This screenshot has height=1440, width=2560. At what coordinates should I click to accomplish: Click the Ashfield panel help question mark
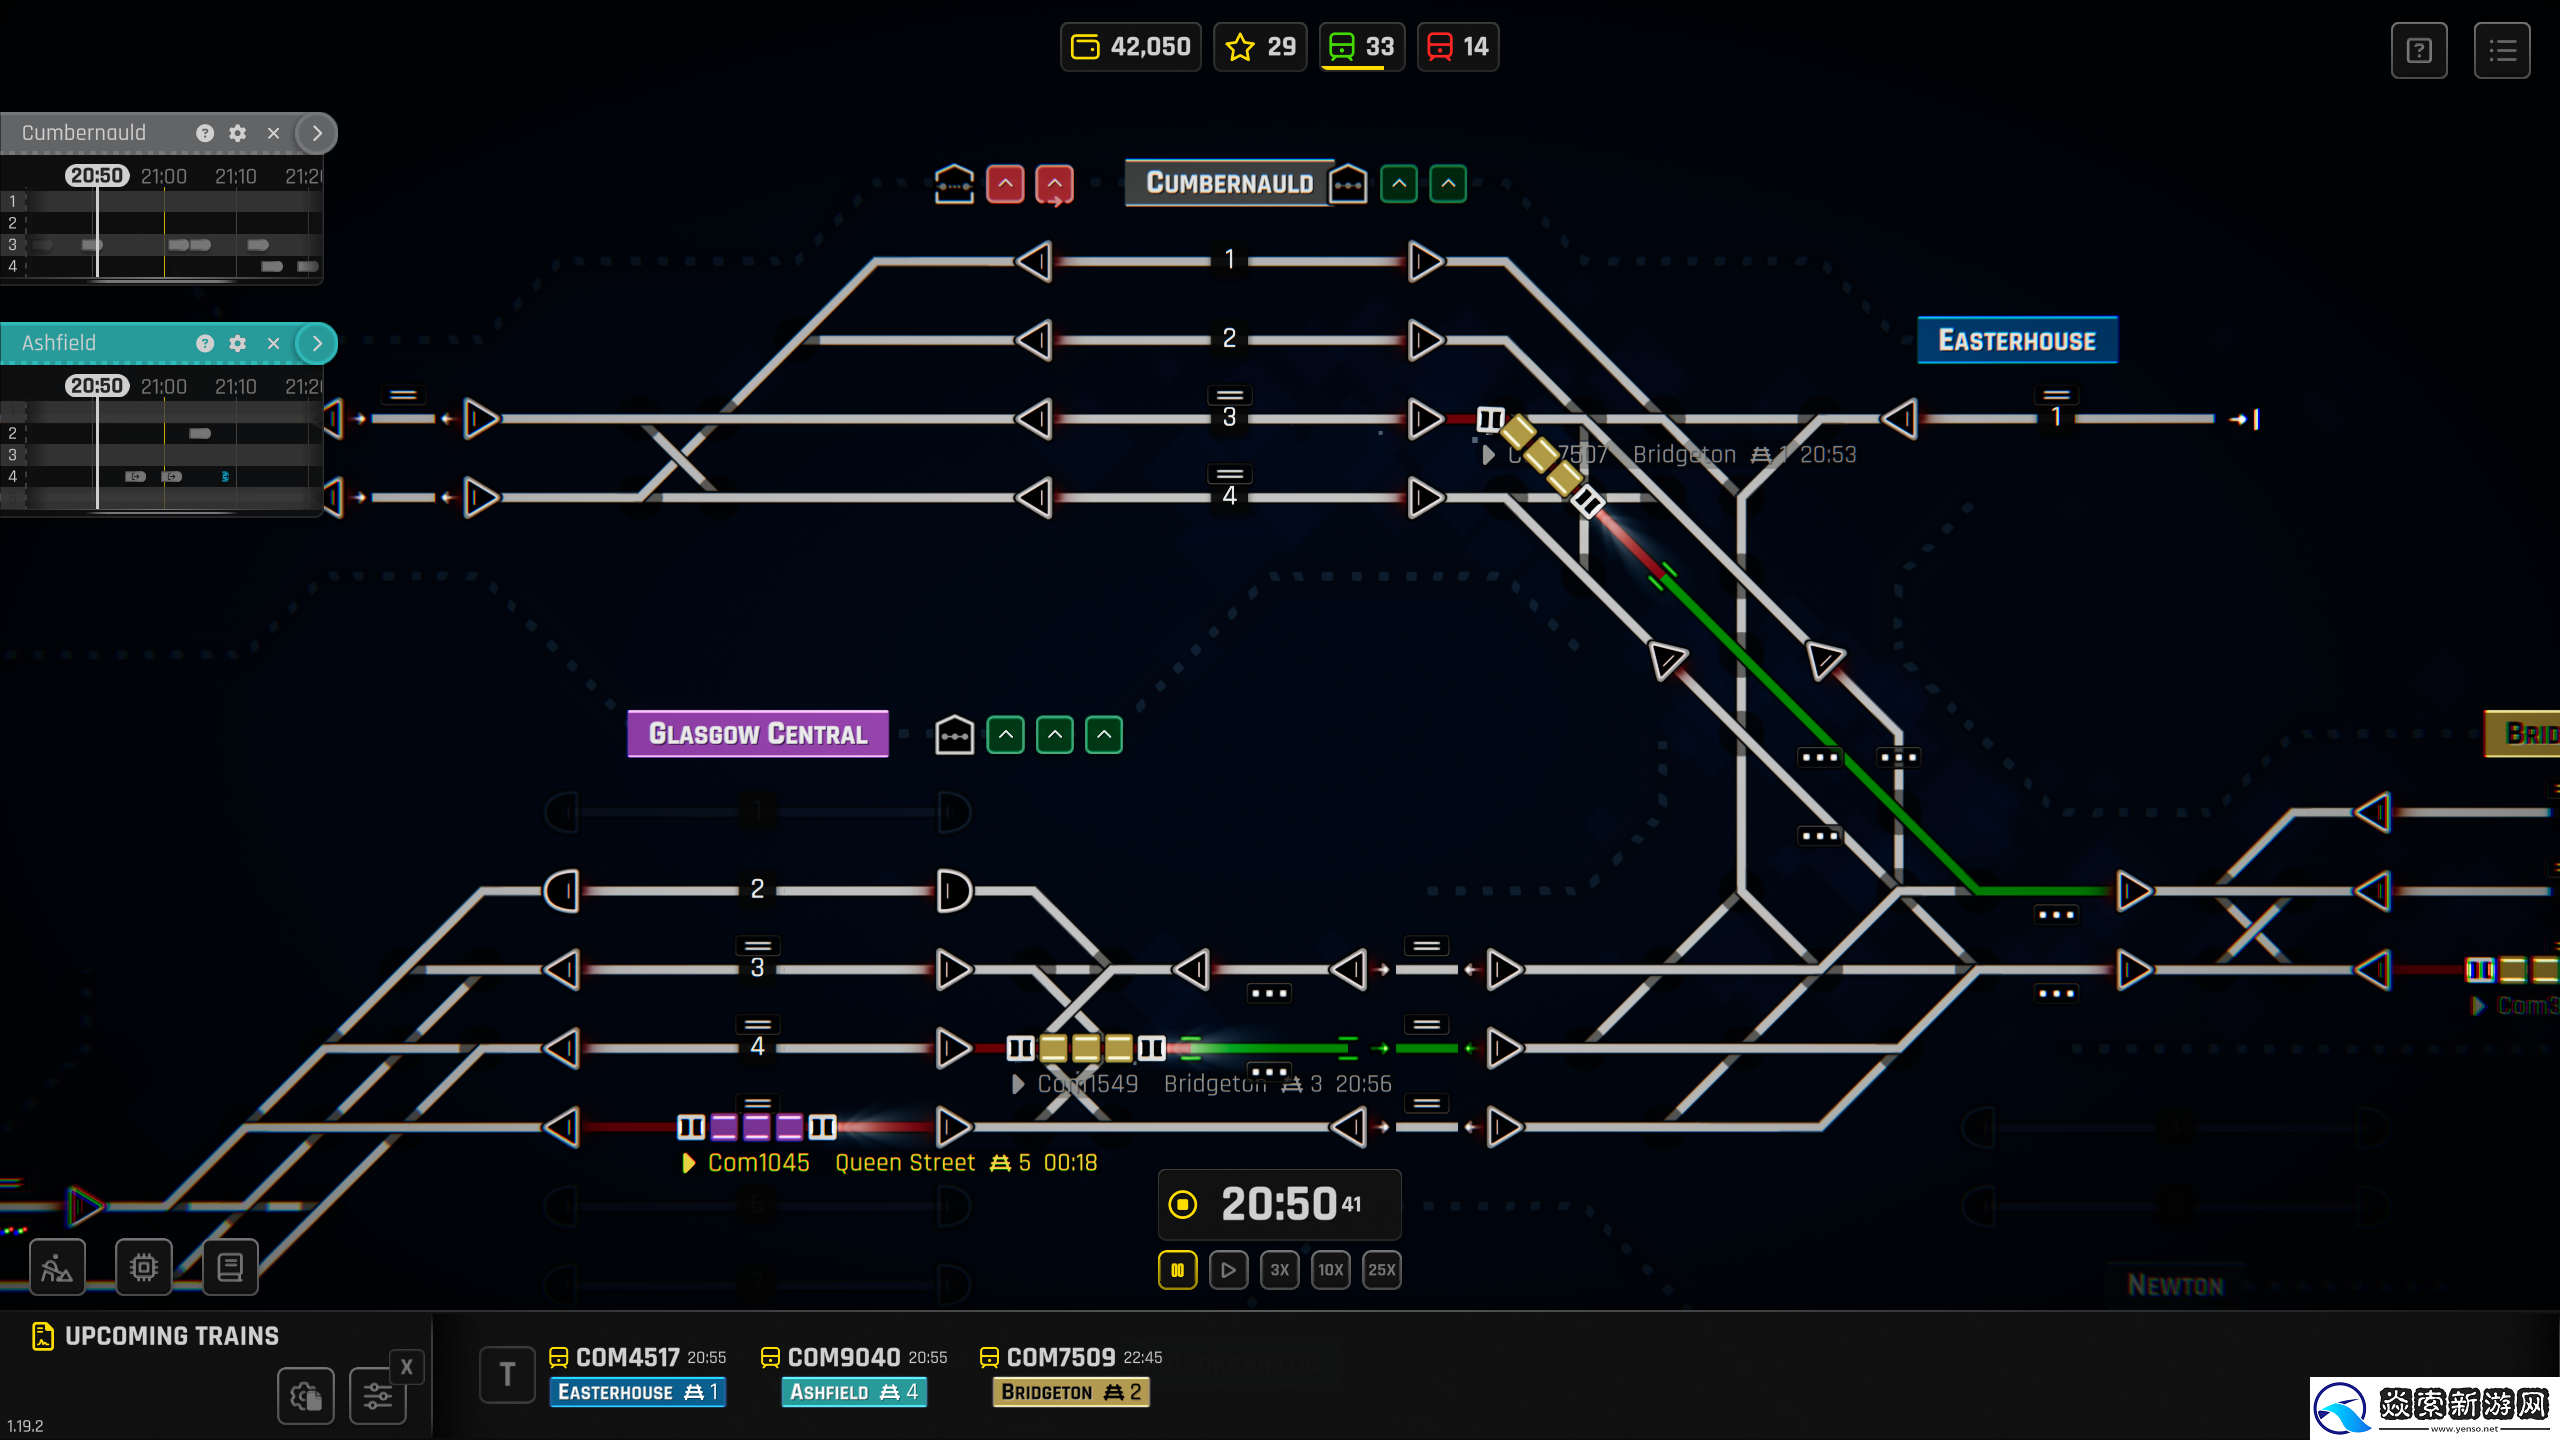point(205,343)
